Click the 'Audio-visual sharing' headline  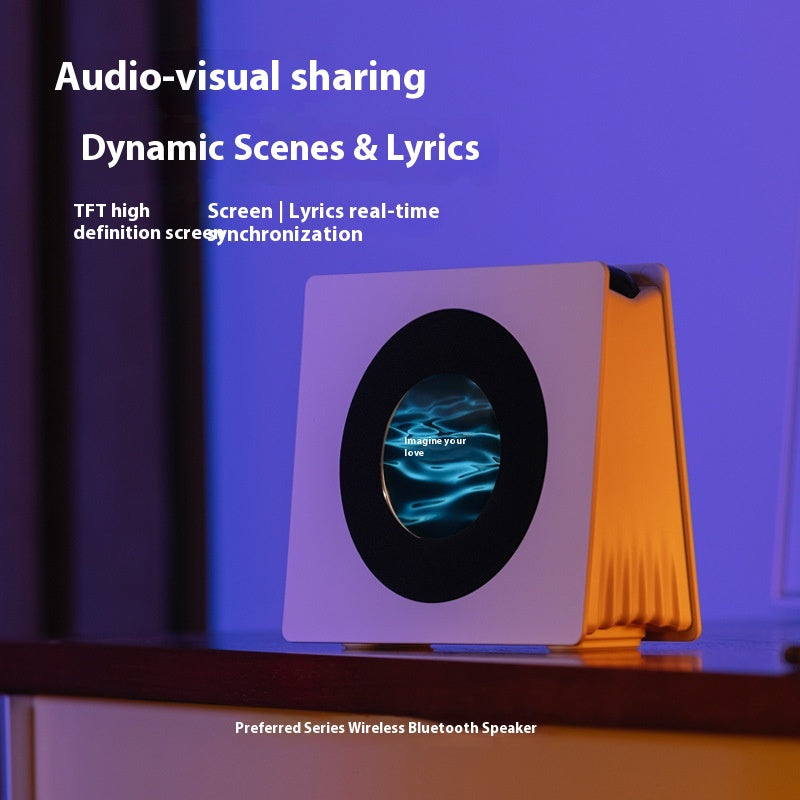240,78
